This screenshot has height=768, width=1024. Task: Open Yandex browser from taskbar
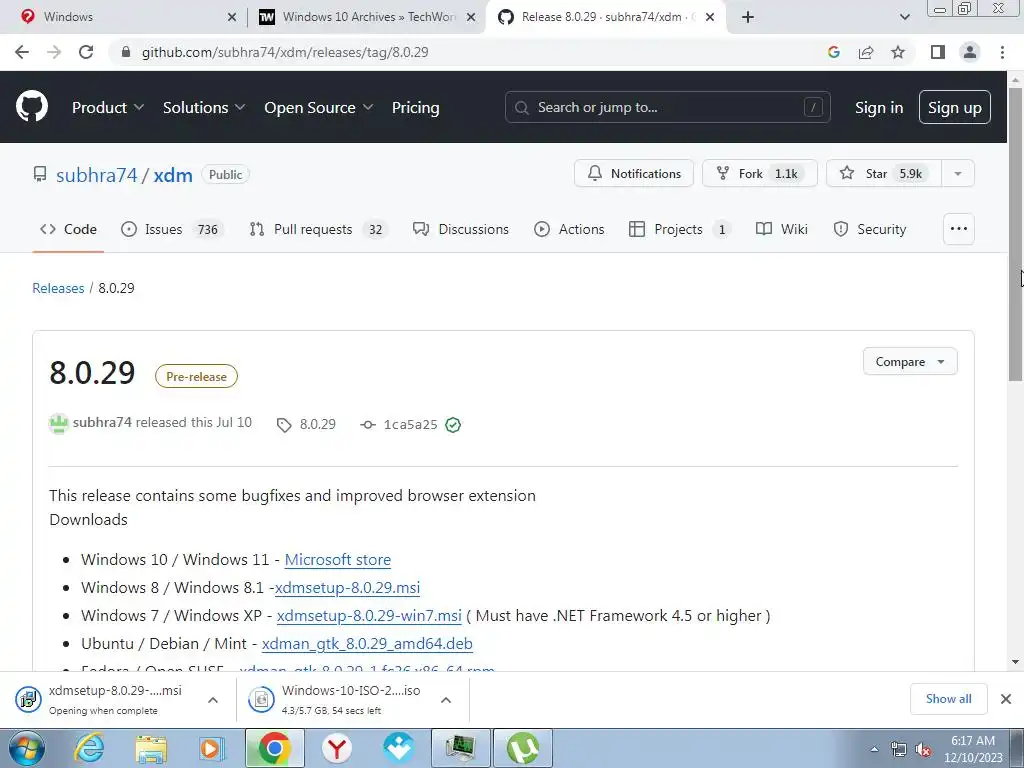click(336, 748)
